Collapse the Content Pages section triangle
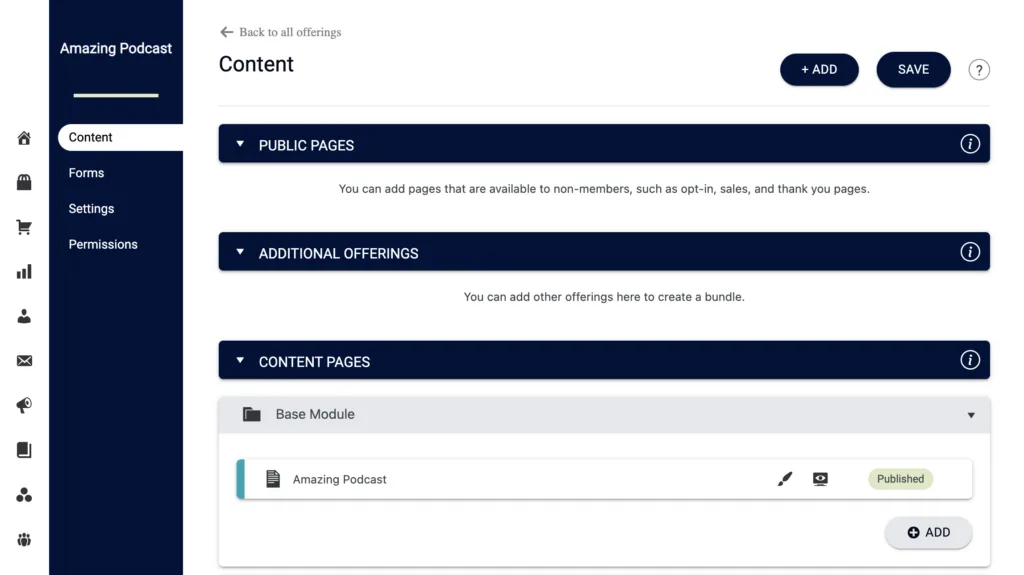 (x=240, y=360)
